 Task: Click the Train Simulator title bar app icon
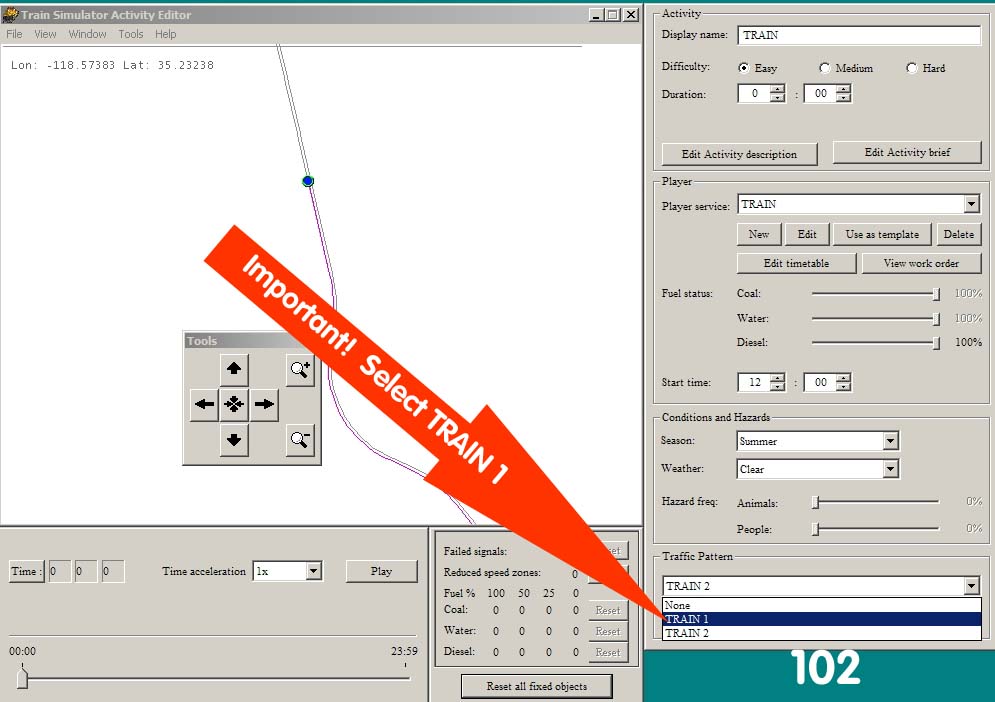[10, 14]
